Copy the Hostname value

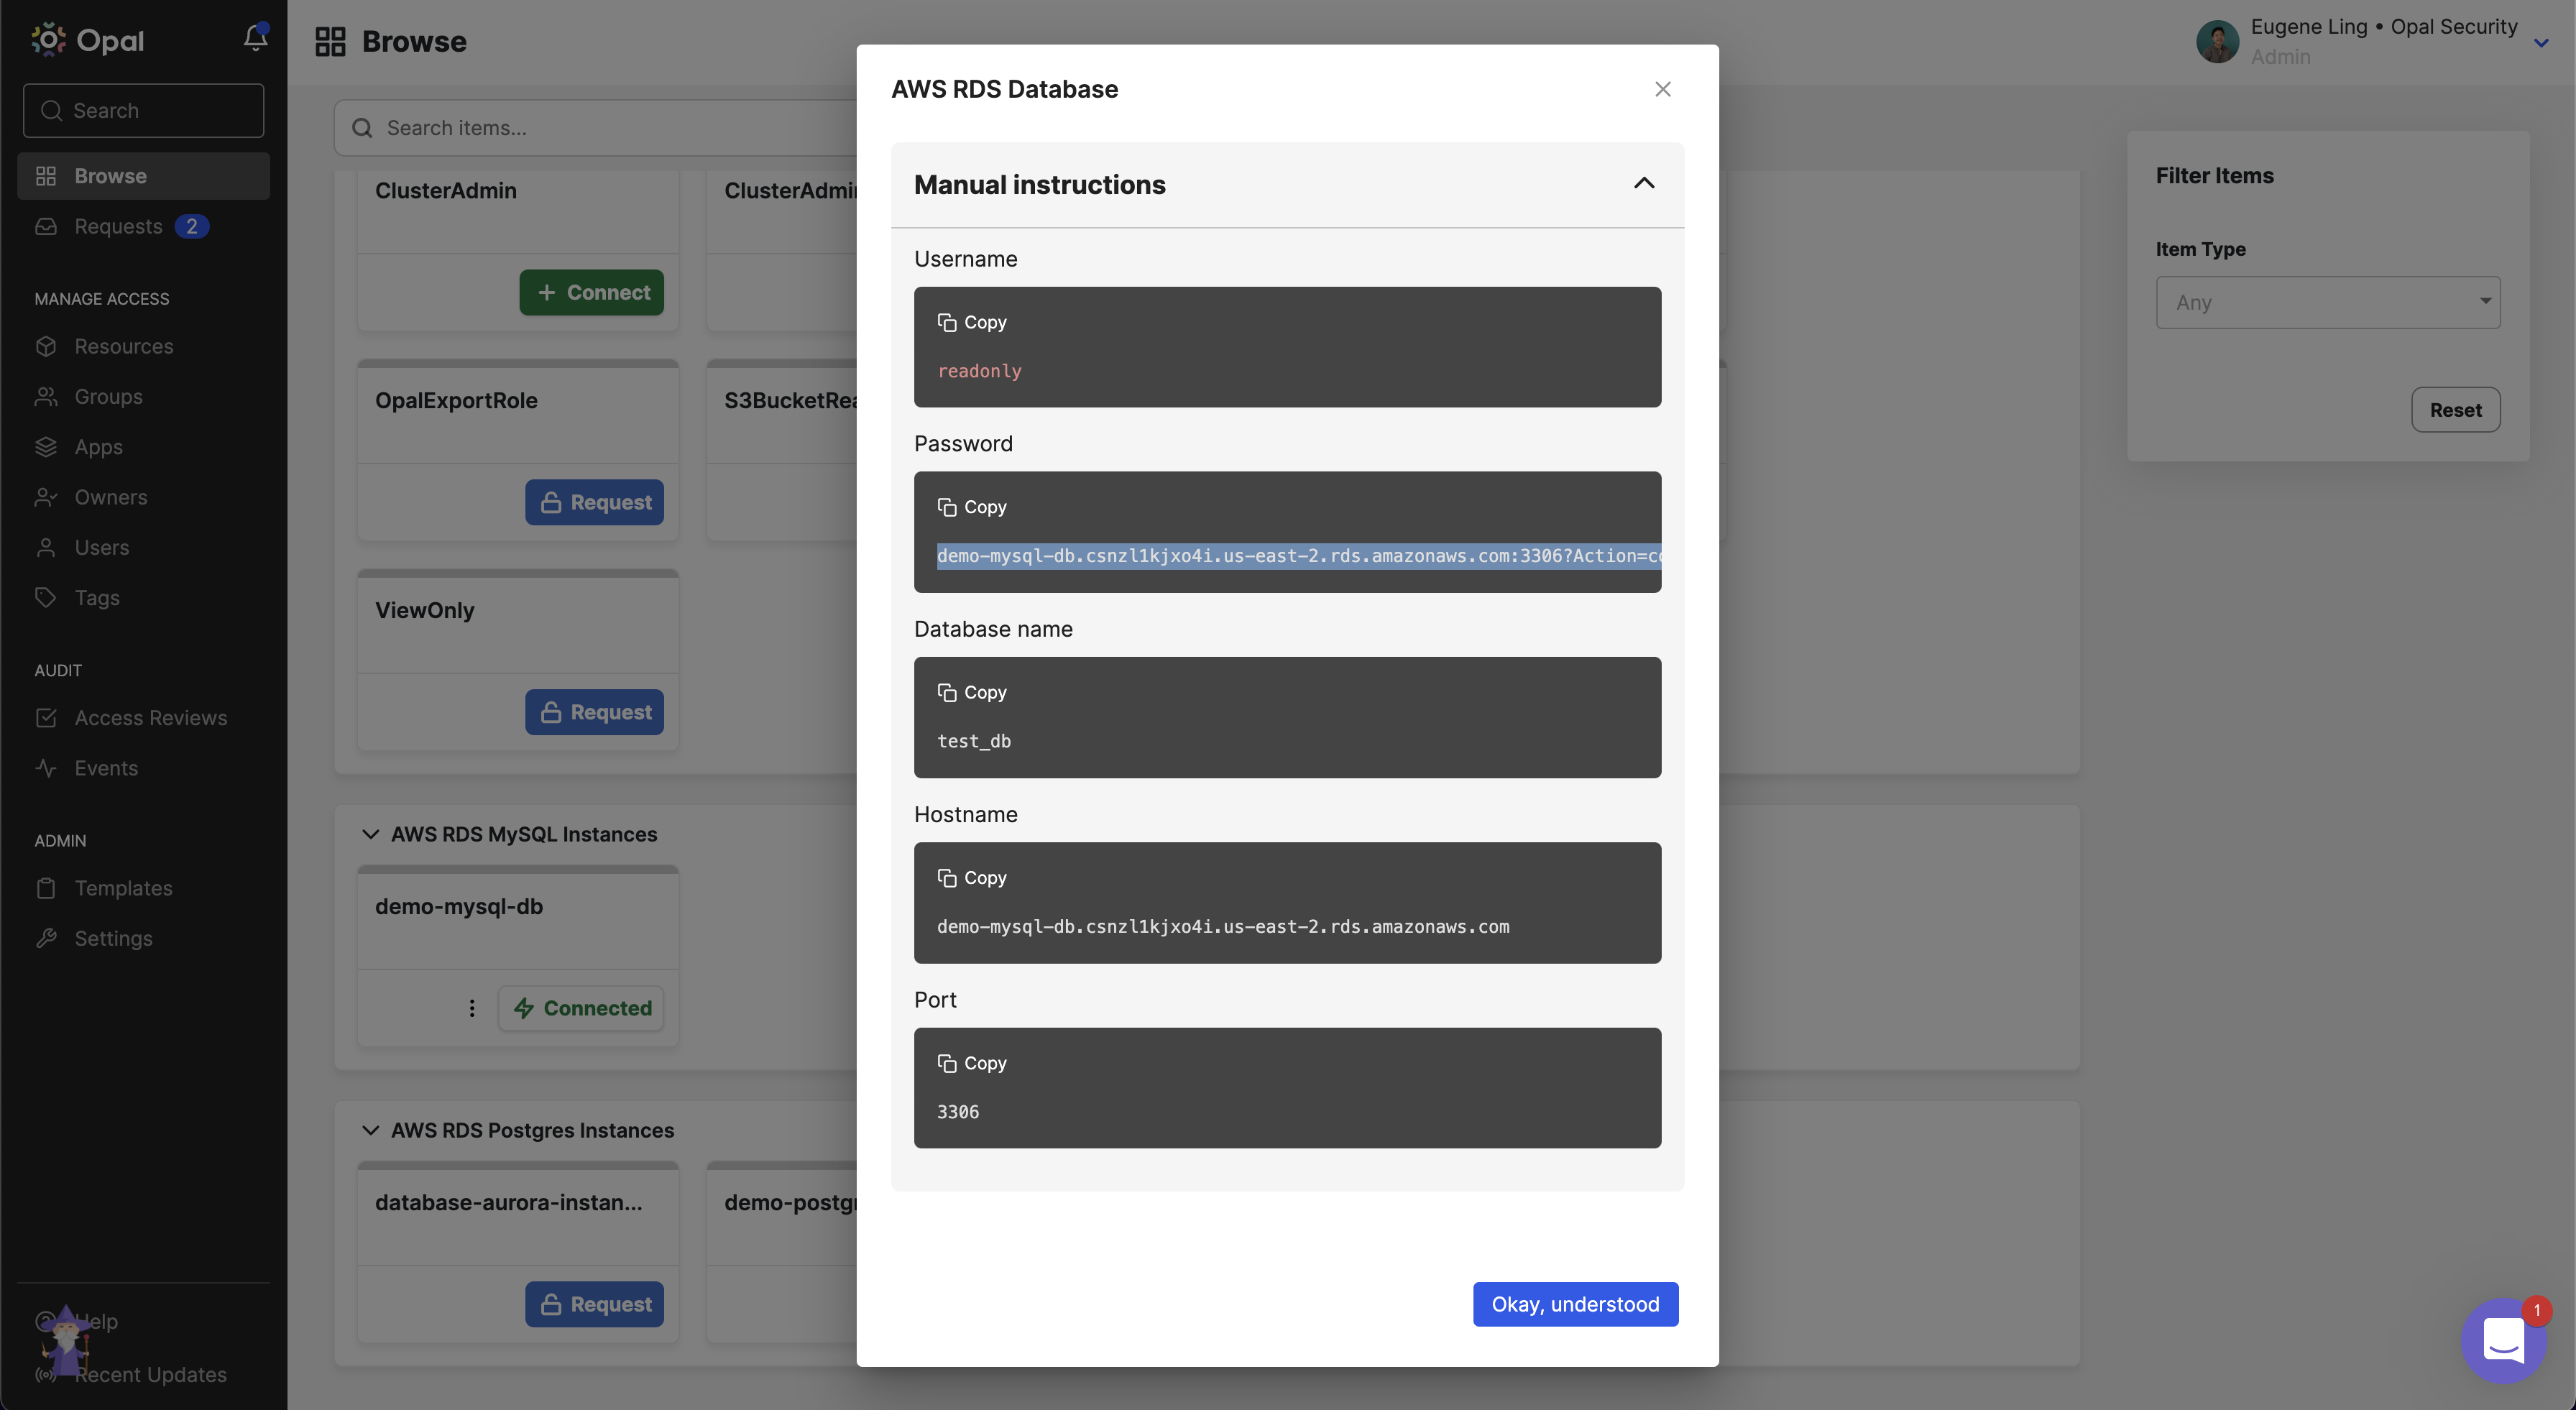coord(971,877)
